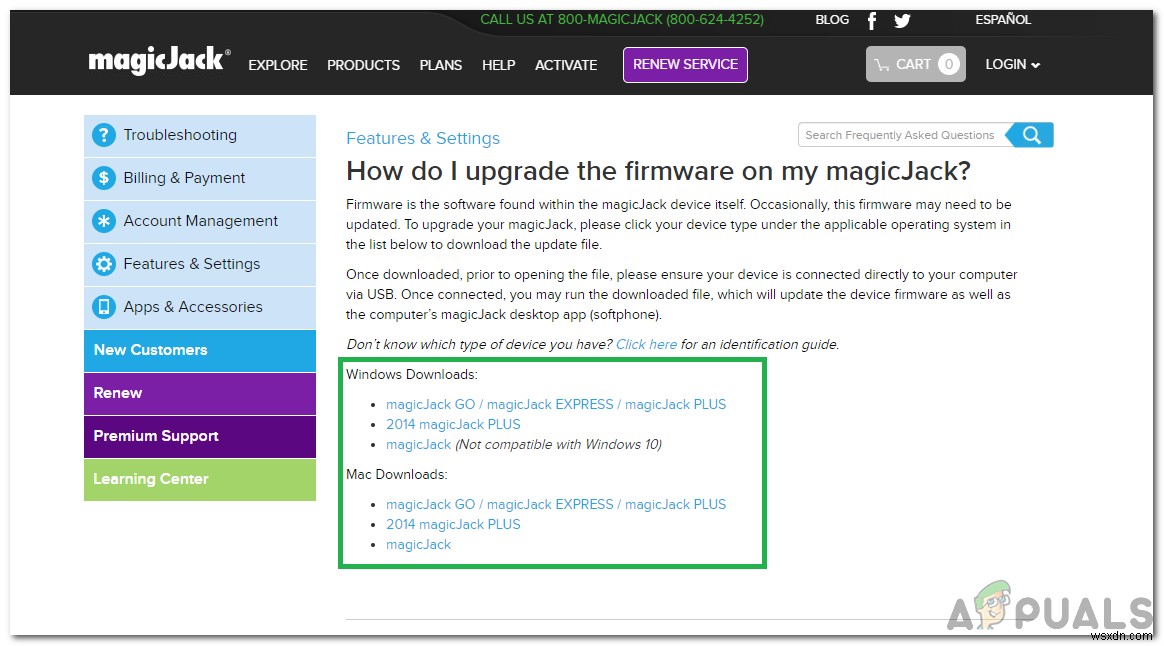The image size is (1164, 646).
Task: Follow the device identification Click here link
Action: [647, 343]
